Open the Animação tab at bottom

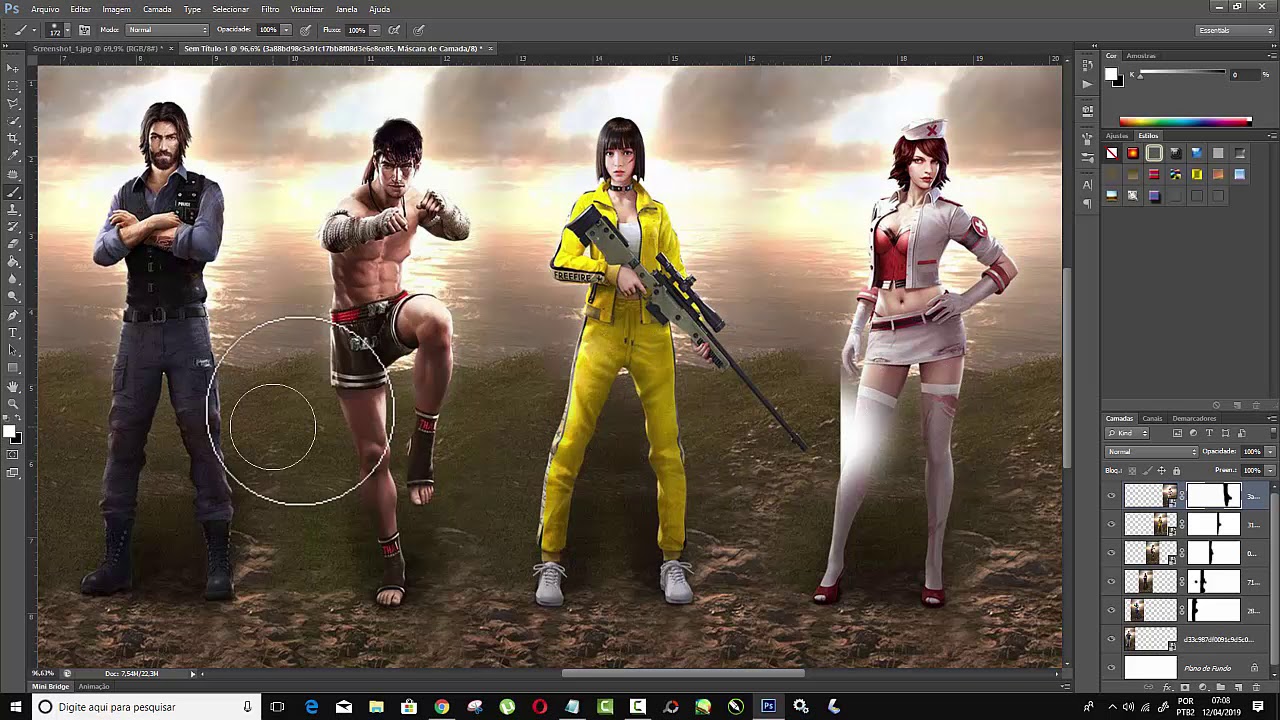[x=94, y=686]
